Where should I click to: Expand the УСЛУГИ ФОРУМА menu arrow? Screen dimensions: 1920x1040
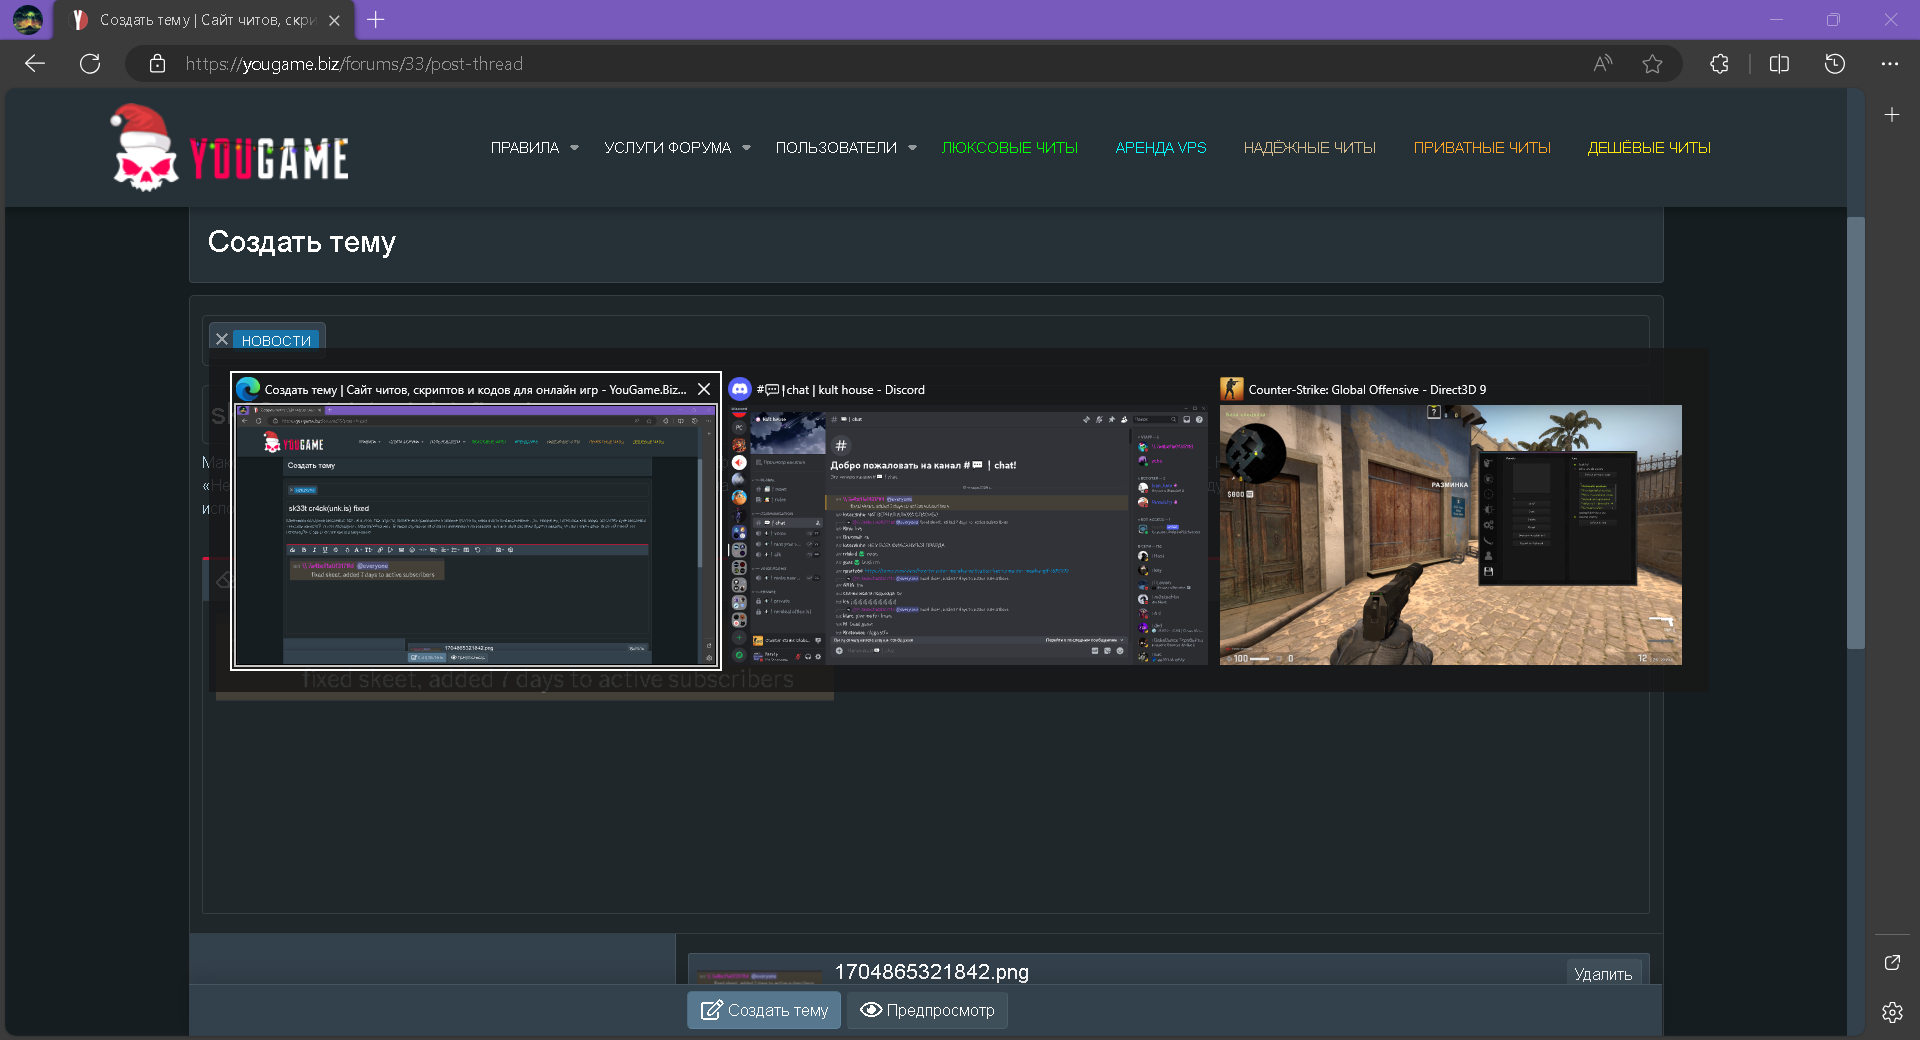746,148
